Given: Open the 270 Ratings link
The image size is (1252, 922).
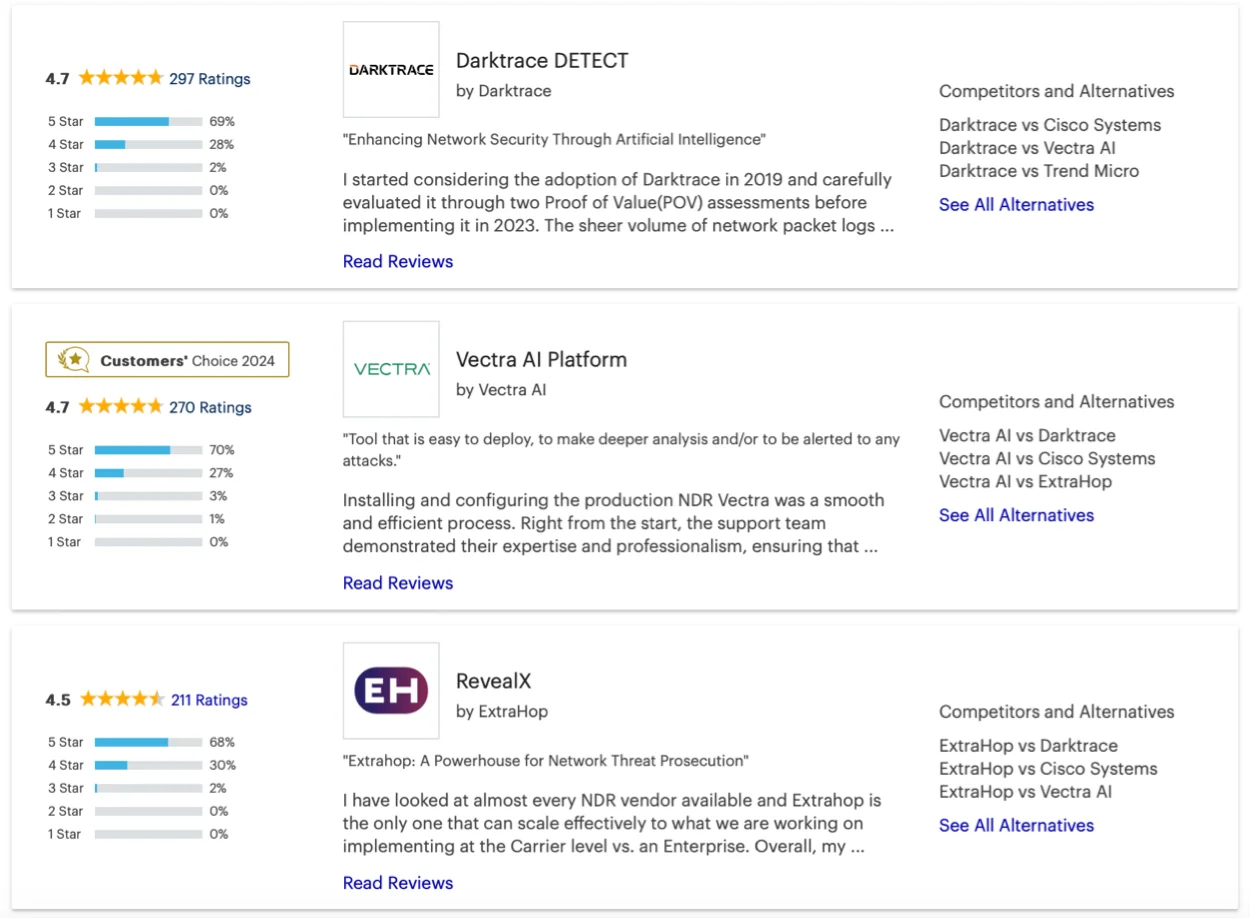Looking at the screenshot, I should [210, 408].
